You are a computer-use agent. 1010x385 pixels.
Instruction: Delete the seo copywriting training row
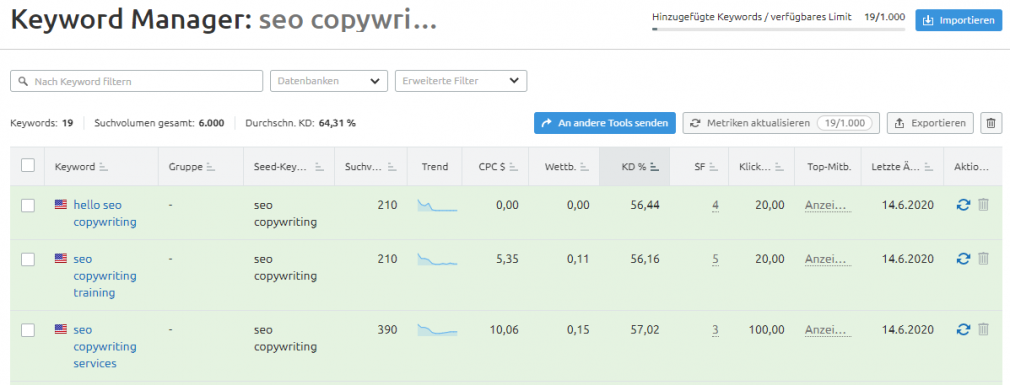(x=983, y=259)
